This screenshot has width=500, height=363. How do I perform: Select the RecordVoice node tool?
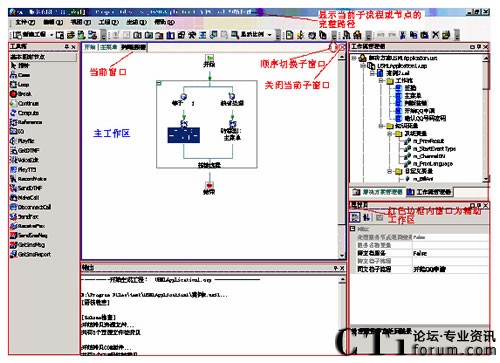coord(28,179)
